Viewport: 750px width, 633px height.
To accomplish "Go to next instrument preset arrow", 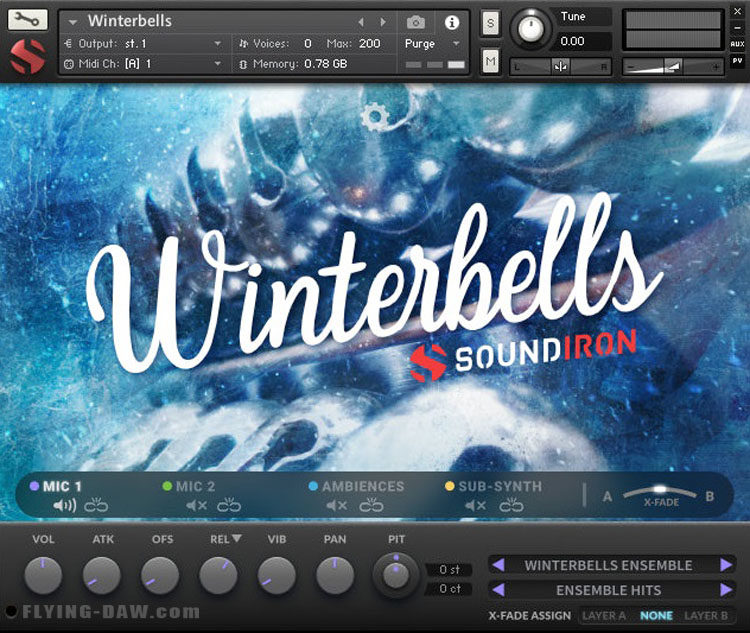I will [383, 22].
